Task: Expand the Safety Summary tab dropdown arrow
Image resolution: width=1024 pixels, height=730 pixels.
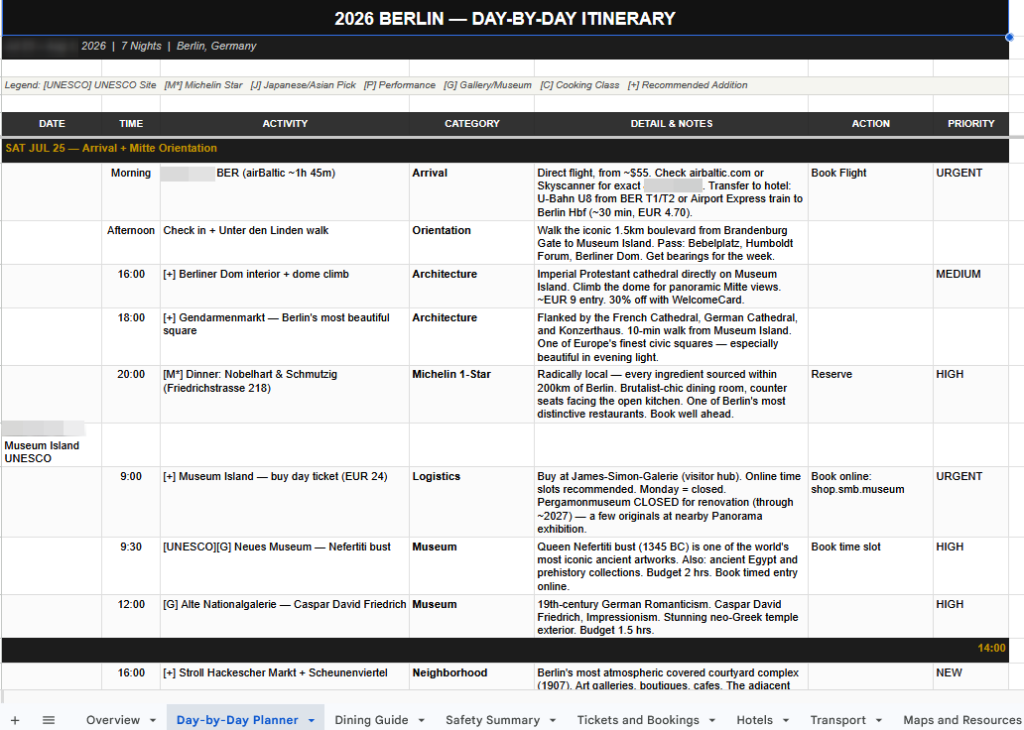Action: click(552, 720)
